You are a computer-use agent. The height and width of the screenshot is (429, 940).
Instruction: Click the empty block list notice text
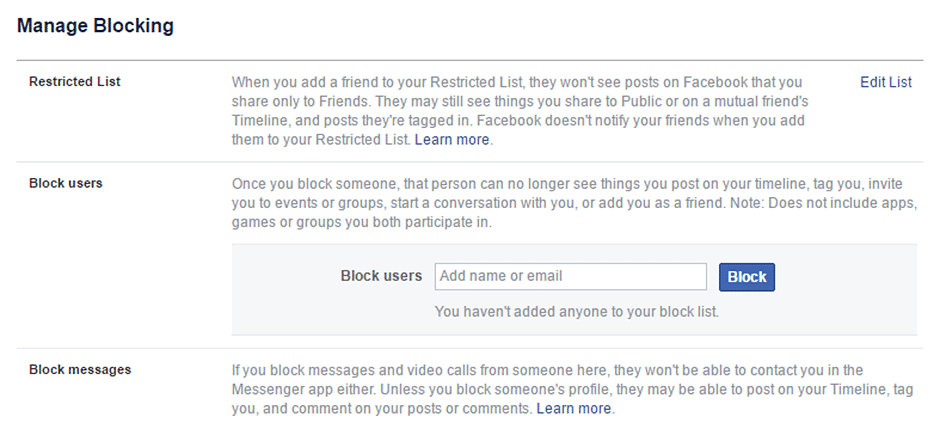[577, 312]
